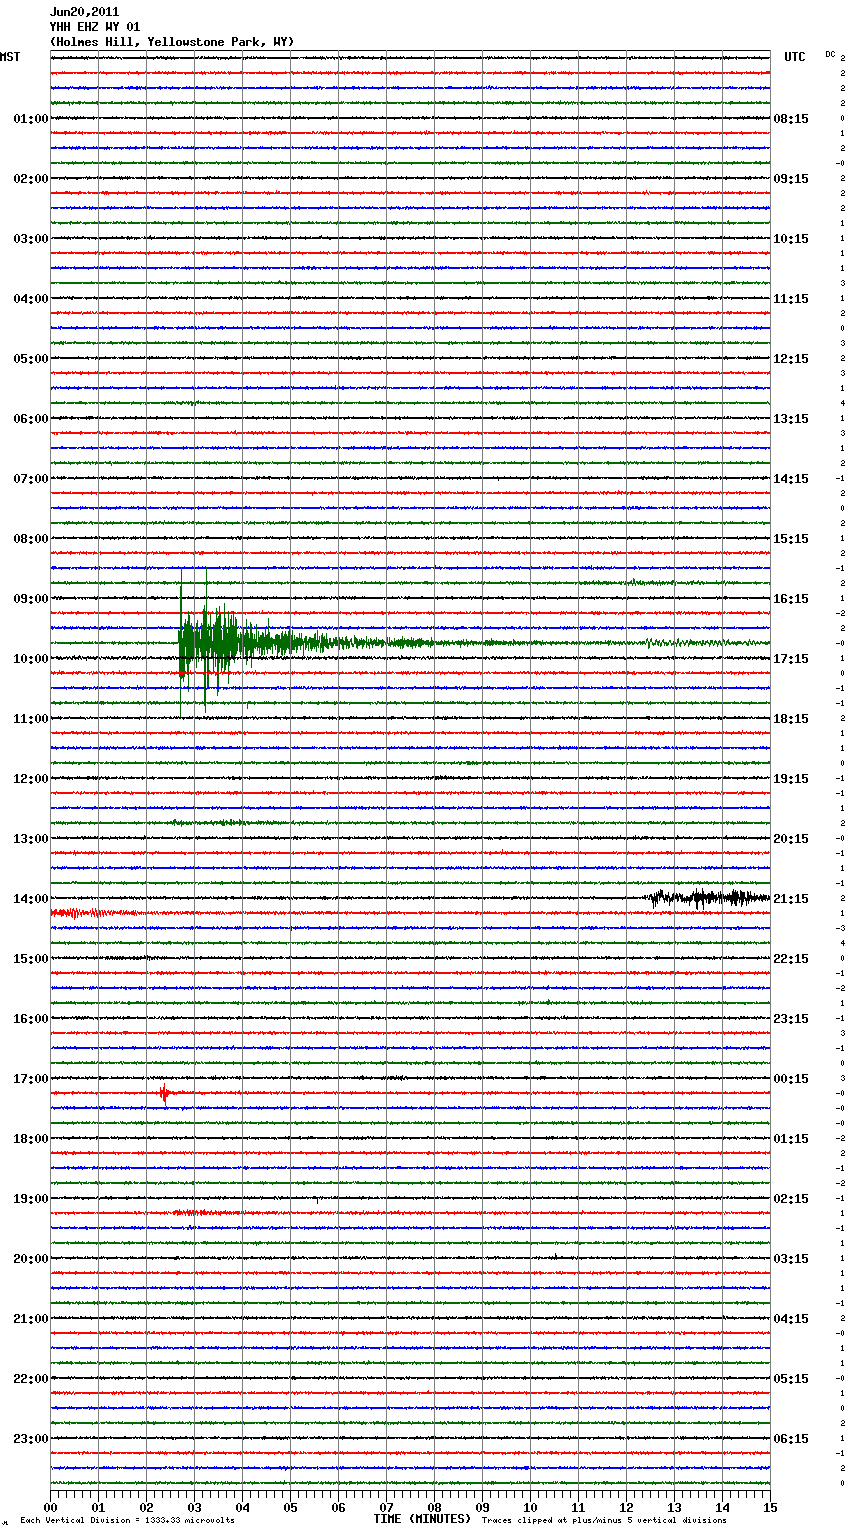Click the 23:00 MST time label
This screenshot has height=1534, width=850.
[x=31, y=1439]
